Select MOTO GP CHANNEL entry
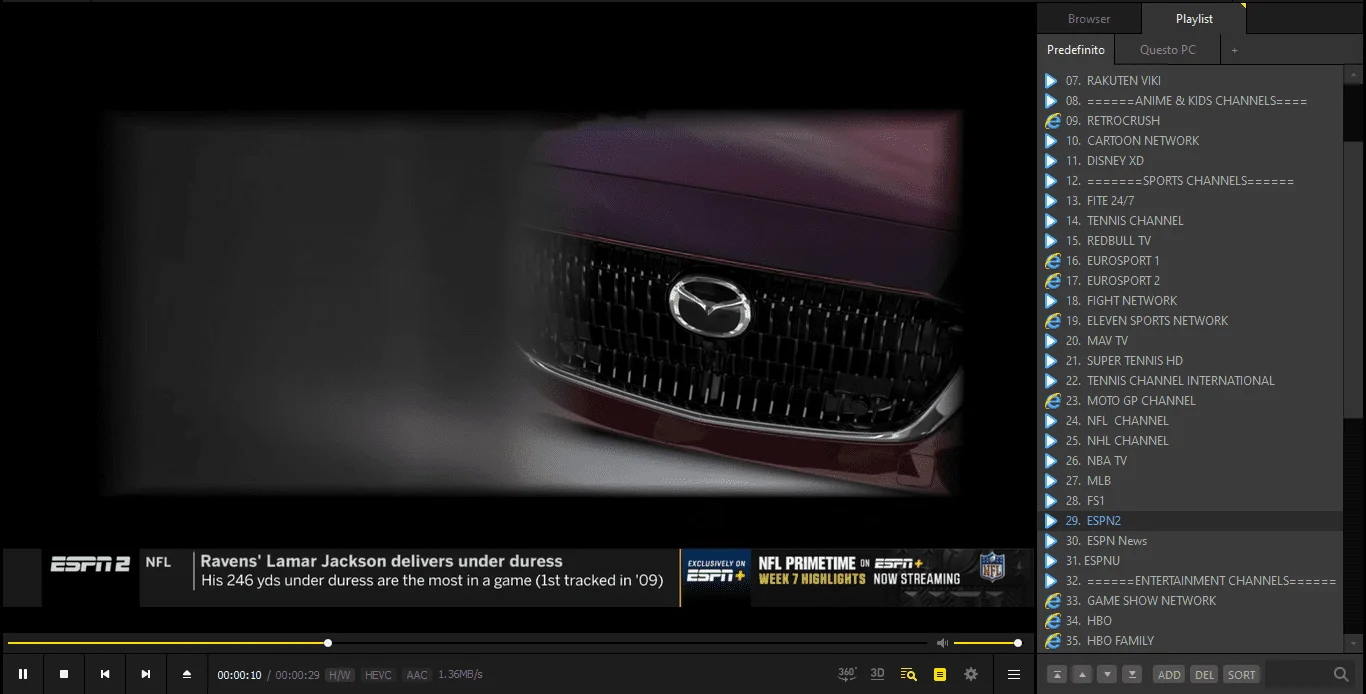1366x694 pixels. point(1192,401)
